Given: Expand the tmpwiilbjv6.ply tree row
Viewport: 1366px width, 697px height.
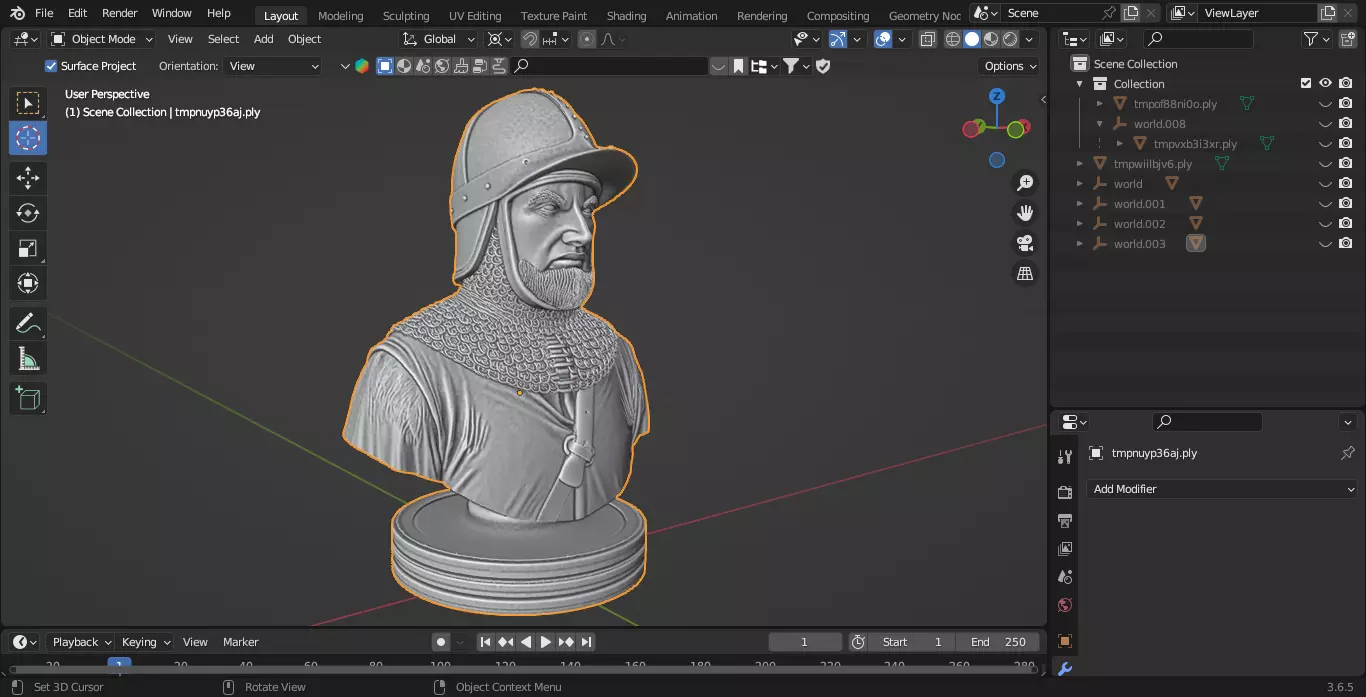Looking at the screenshot, I should 1080,164.
